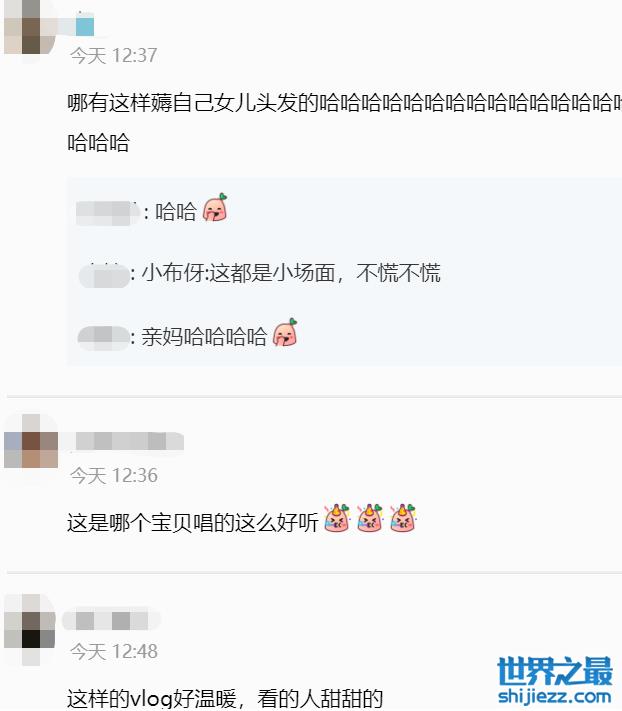Open the username before 小布伢 reply
This screenshot has width=622, height=711.
click(104, 275)
